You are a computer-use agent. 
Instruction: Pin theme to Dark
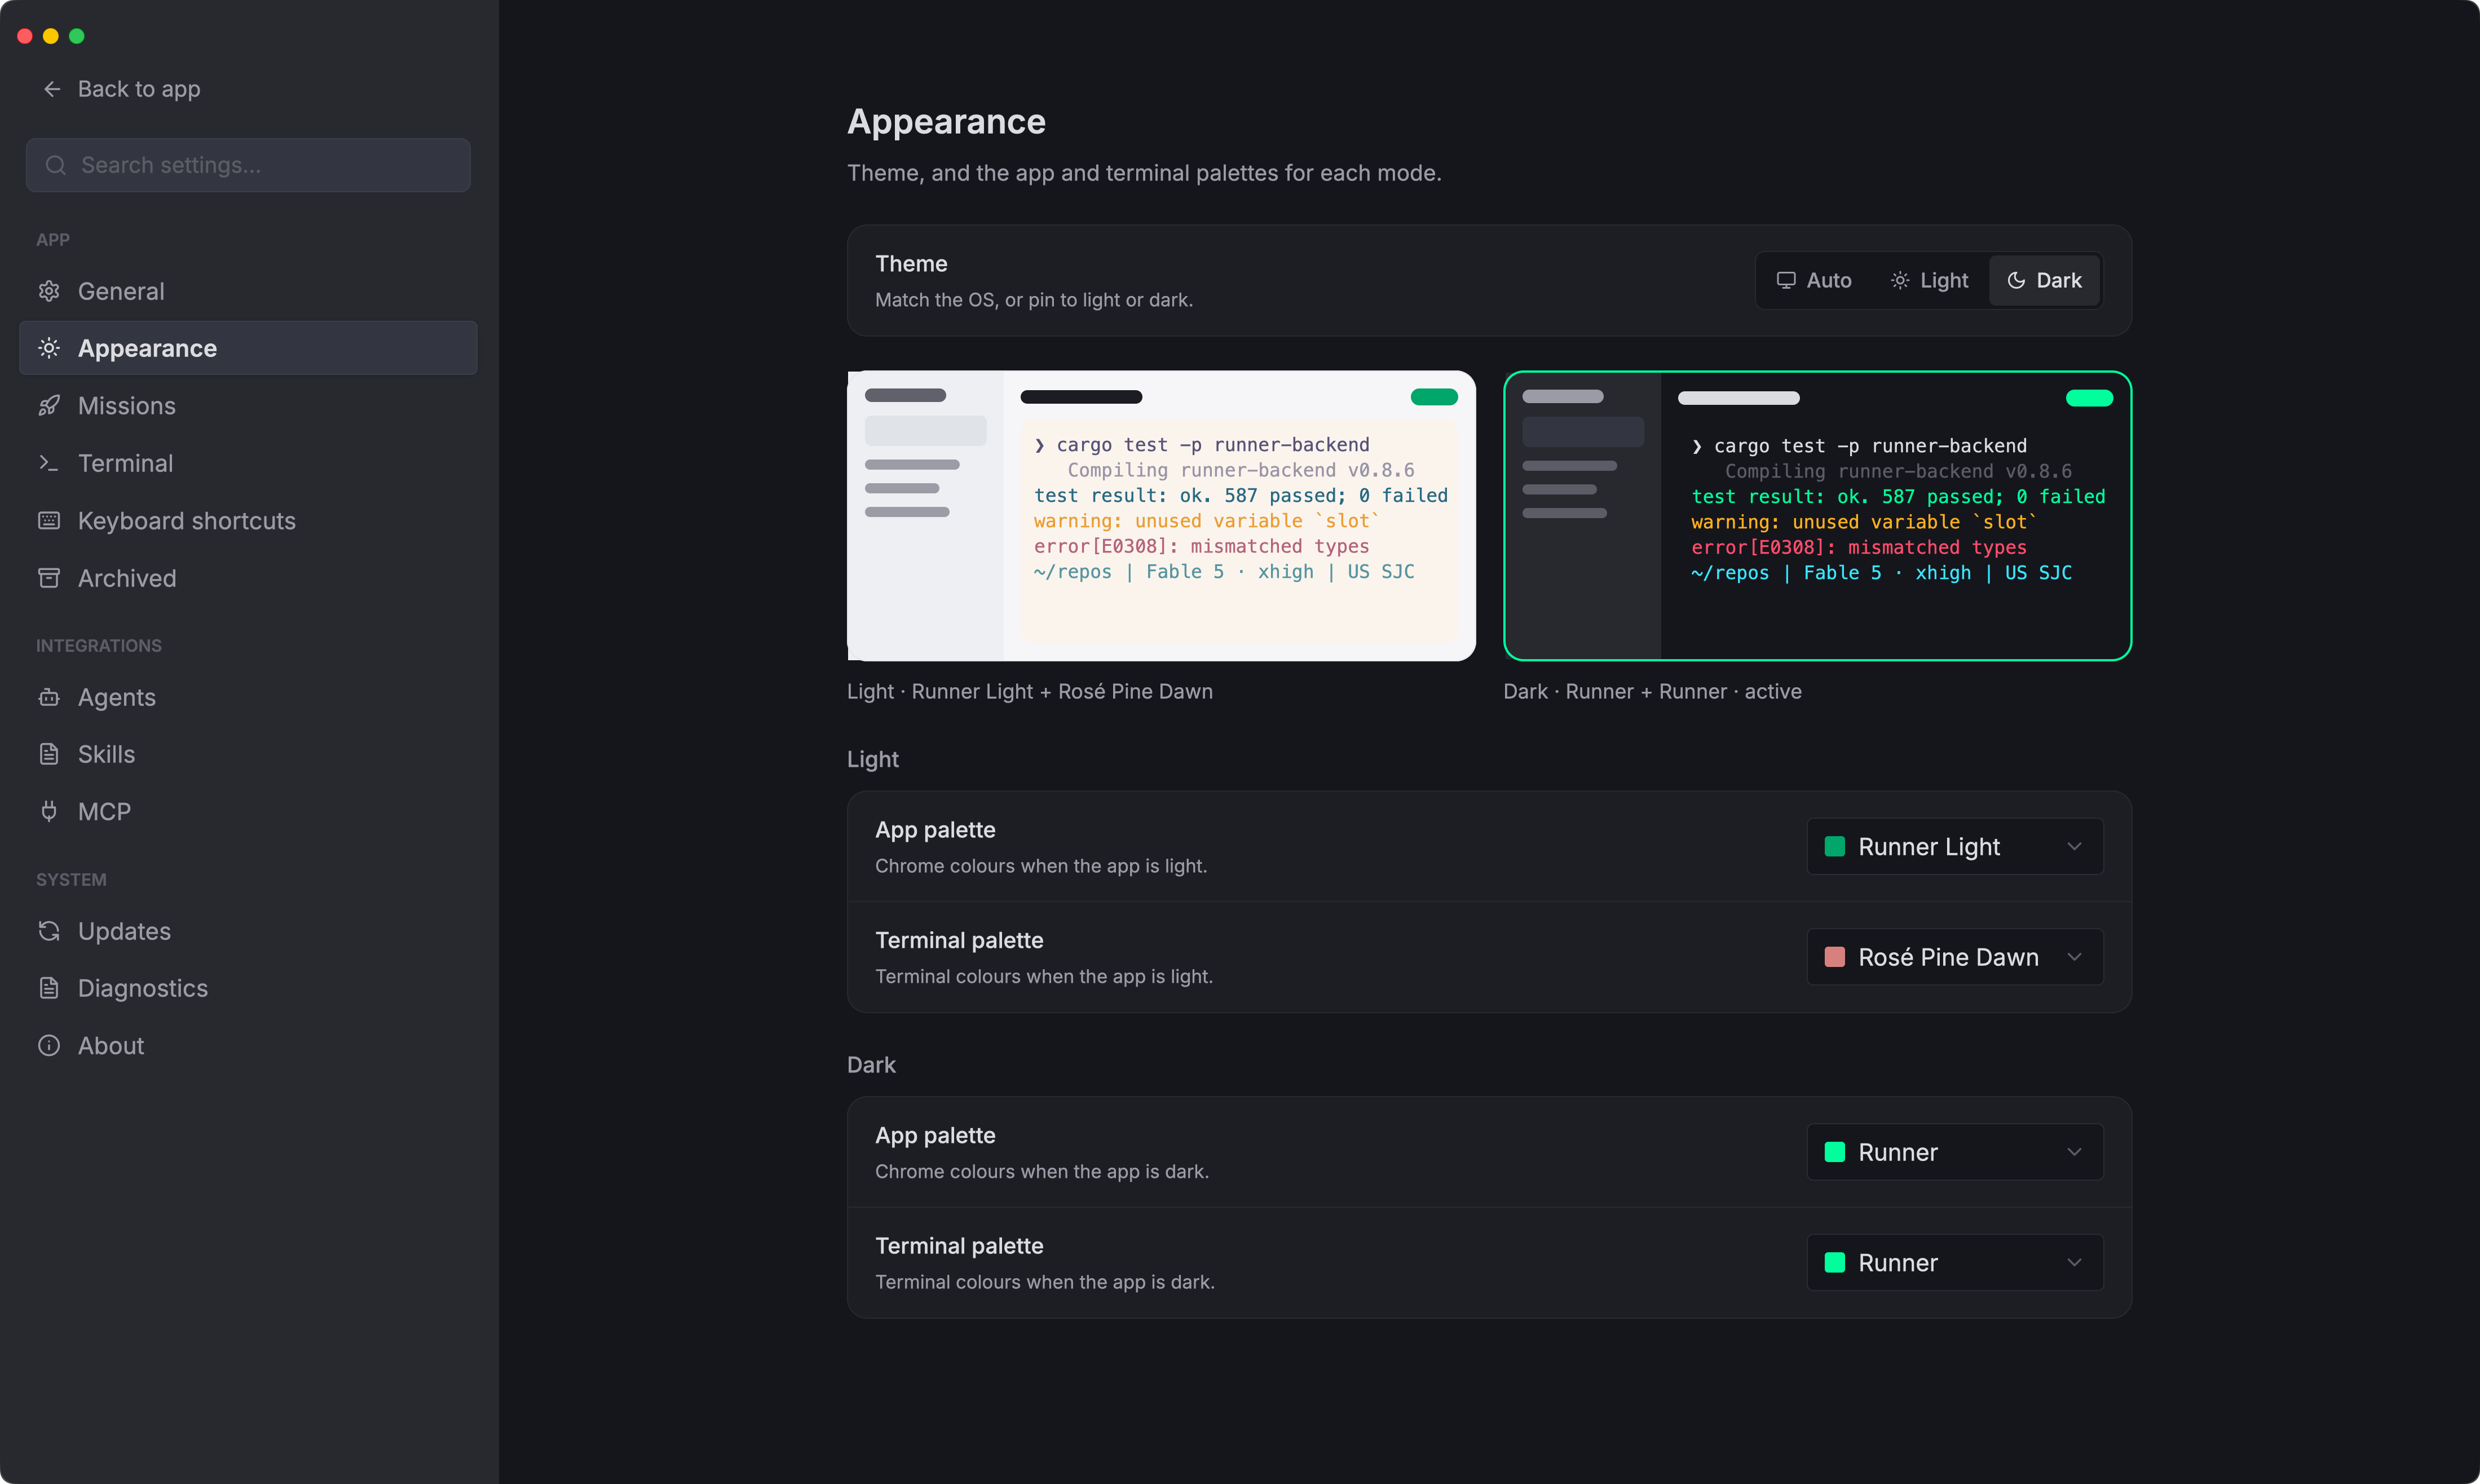click(x=2044, y=281)
